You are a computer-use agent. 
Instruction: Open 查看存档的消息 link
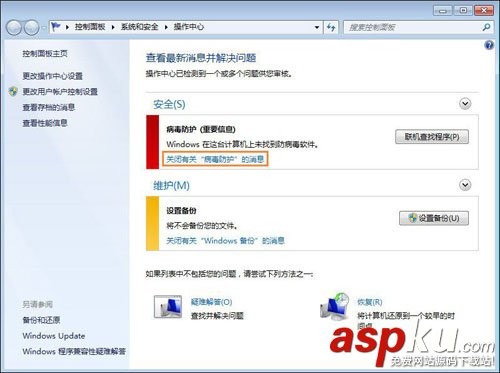pyautogui.click(x=49, y=107)
